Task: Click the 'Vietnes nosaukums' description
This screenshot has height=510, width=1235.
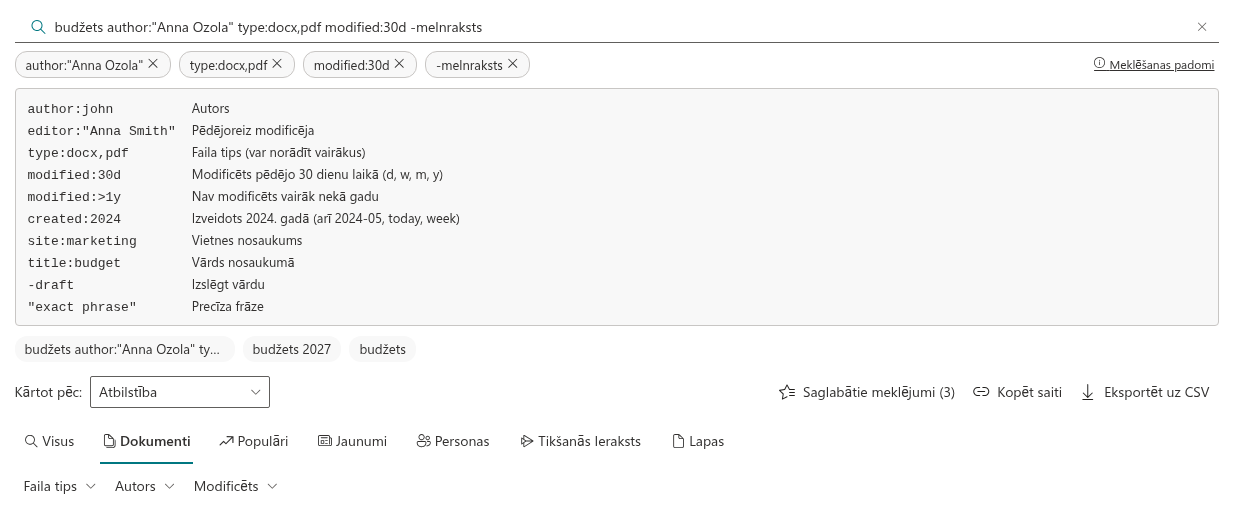Action: (247, 241)
